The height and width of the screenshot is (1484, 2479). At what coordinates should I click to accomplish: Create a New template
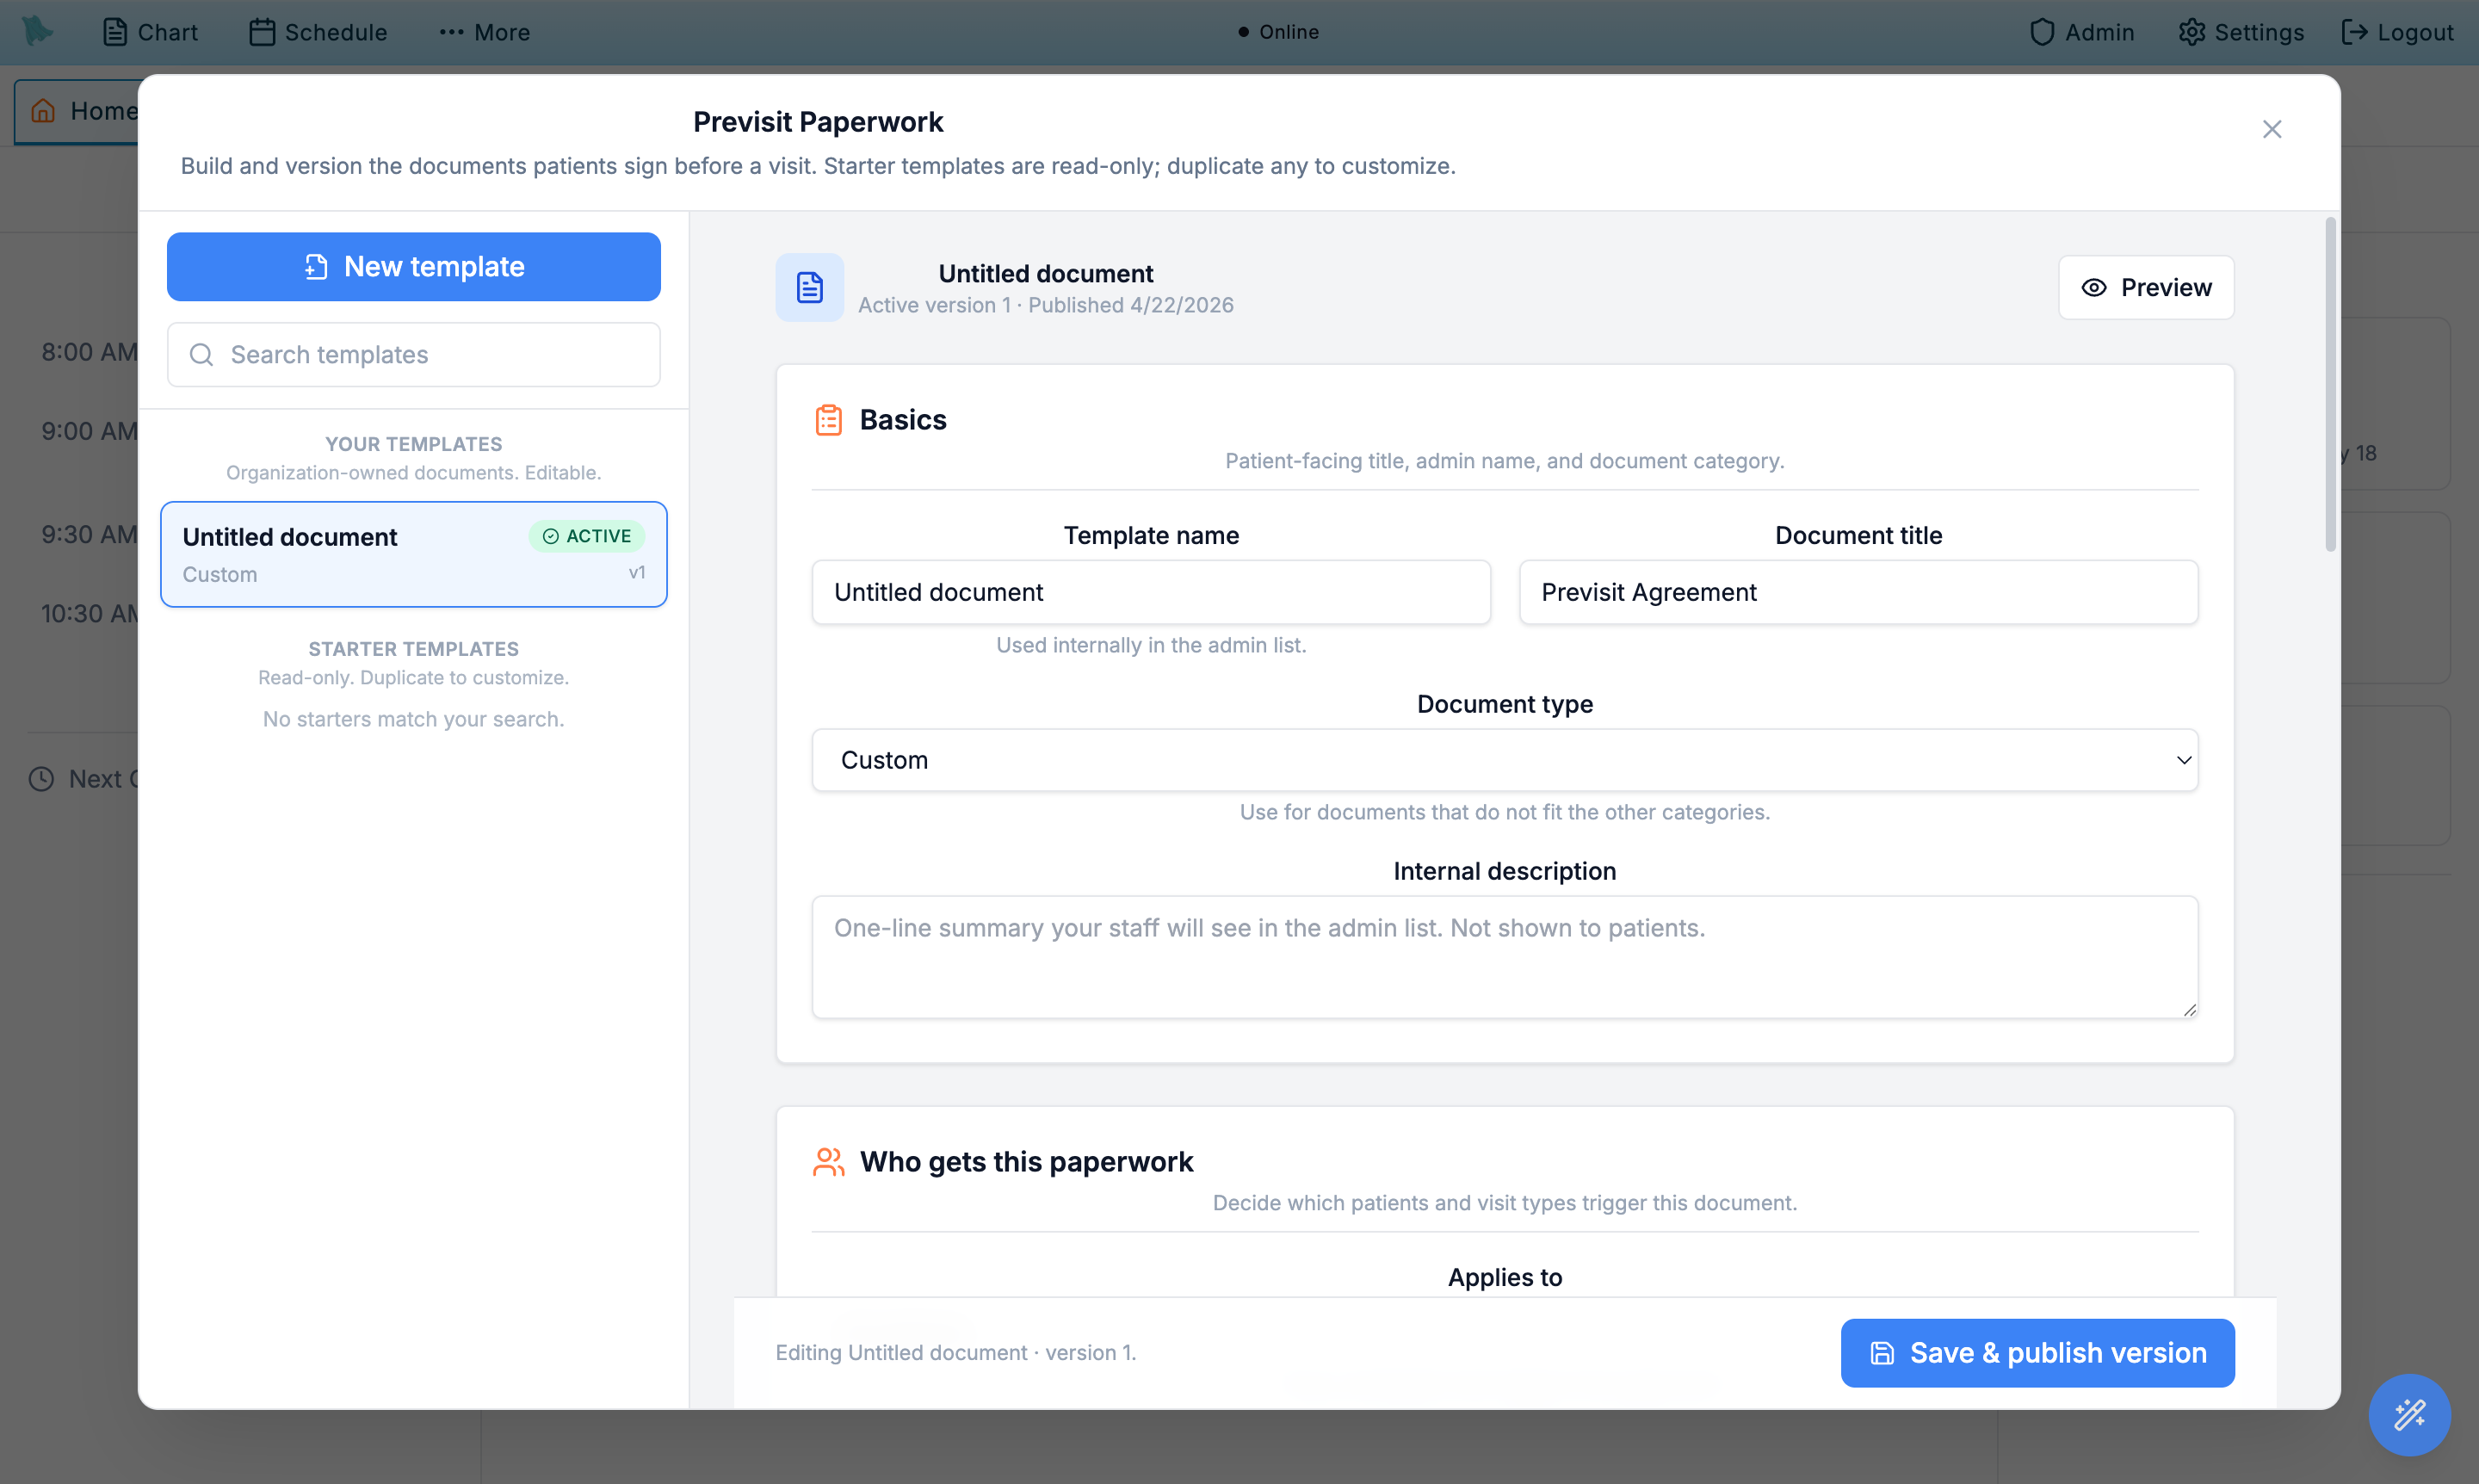point(414,267)
